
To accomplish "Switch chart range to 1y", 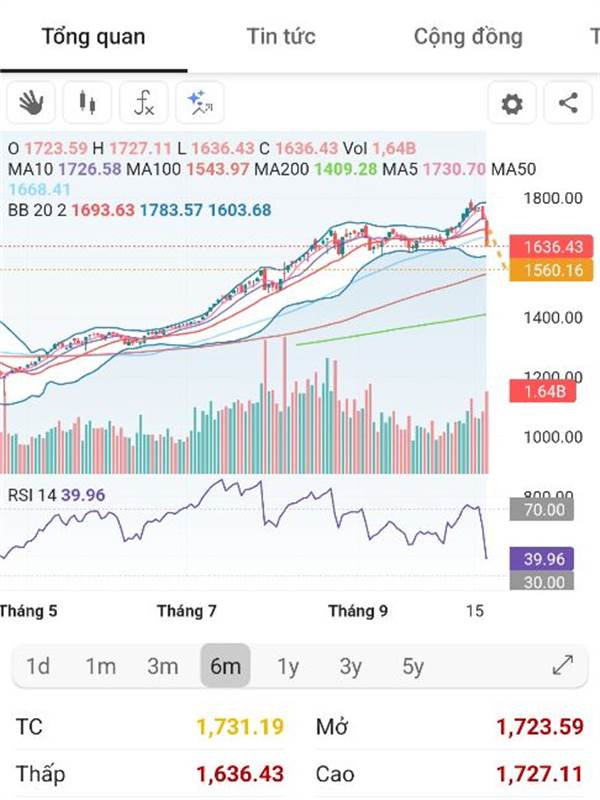I will [288, 666].
